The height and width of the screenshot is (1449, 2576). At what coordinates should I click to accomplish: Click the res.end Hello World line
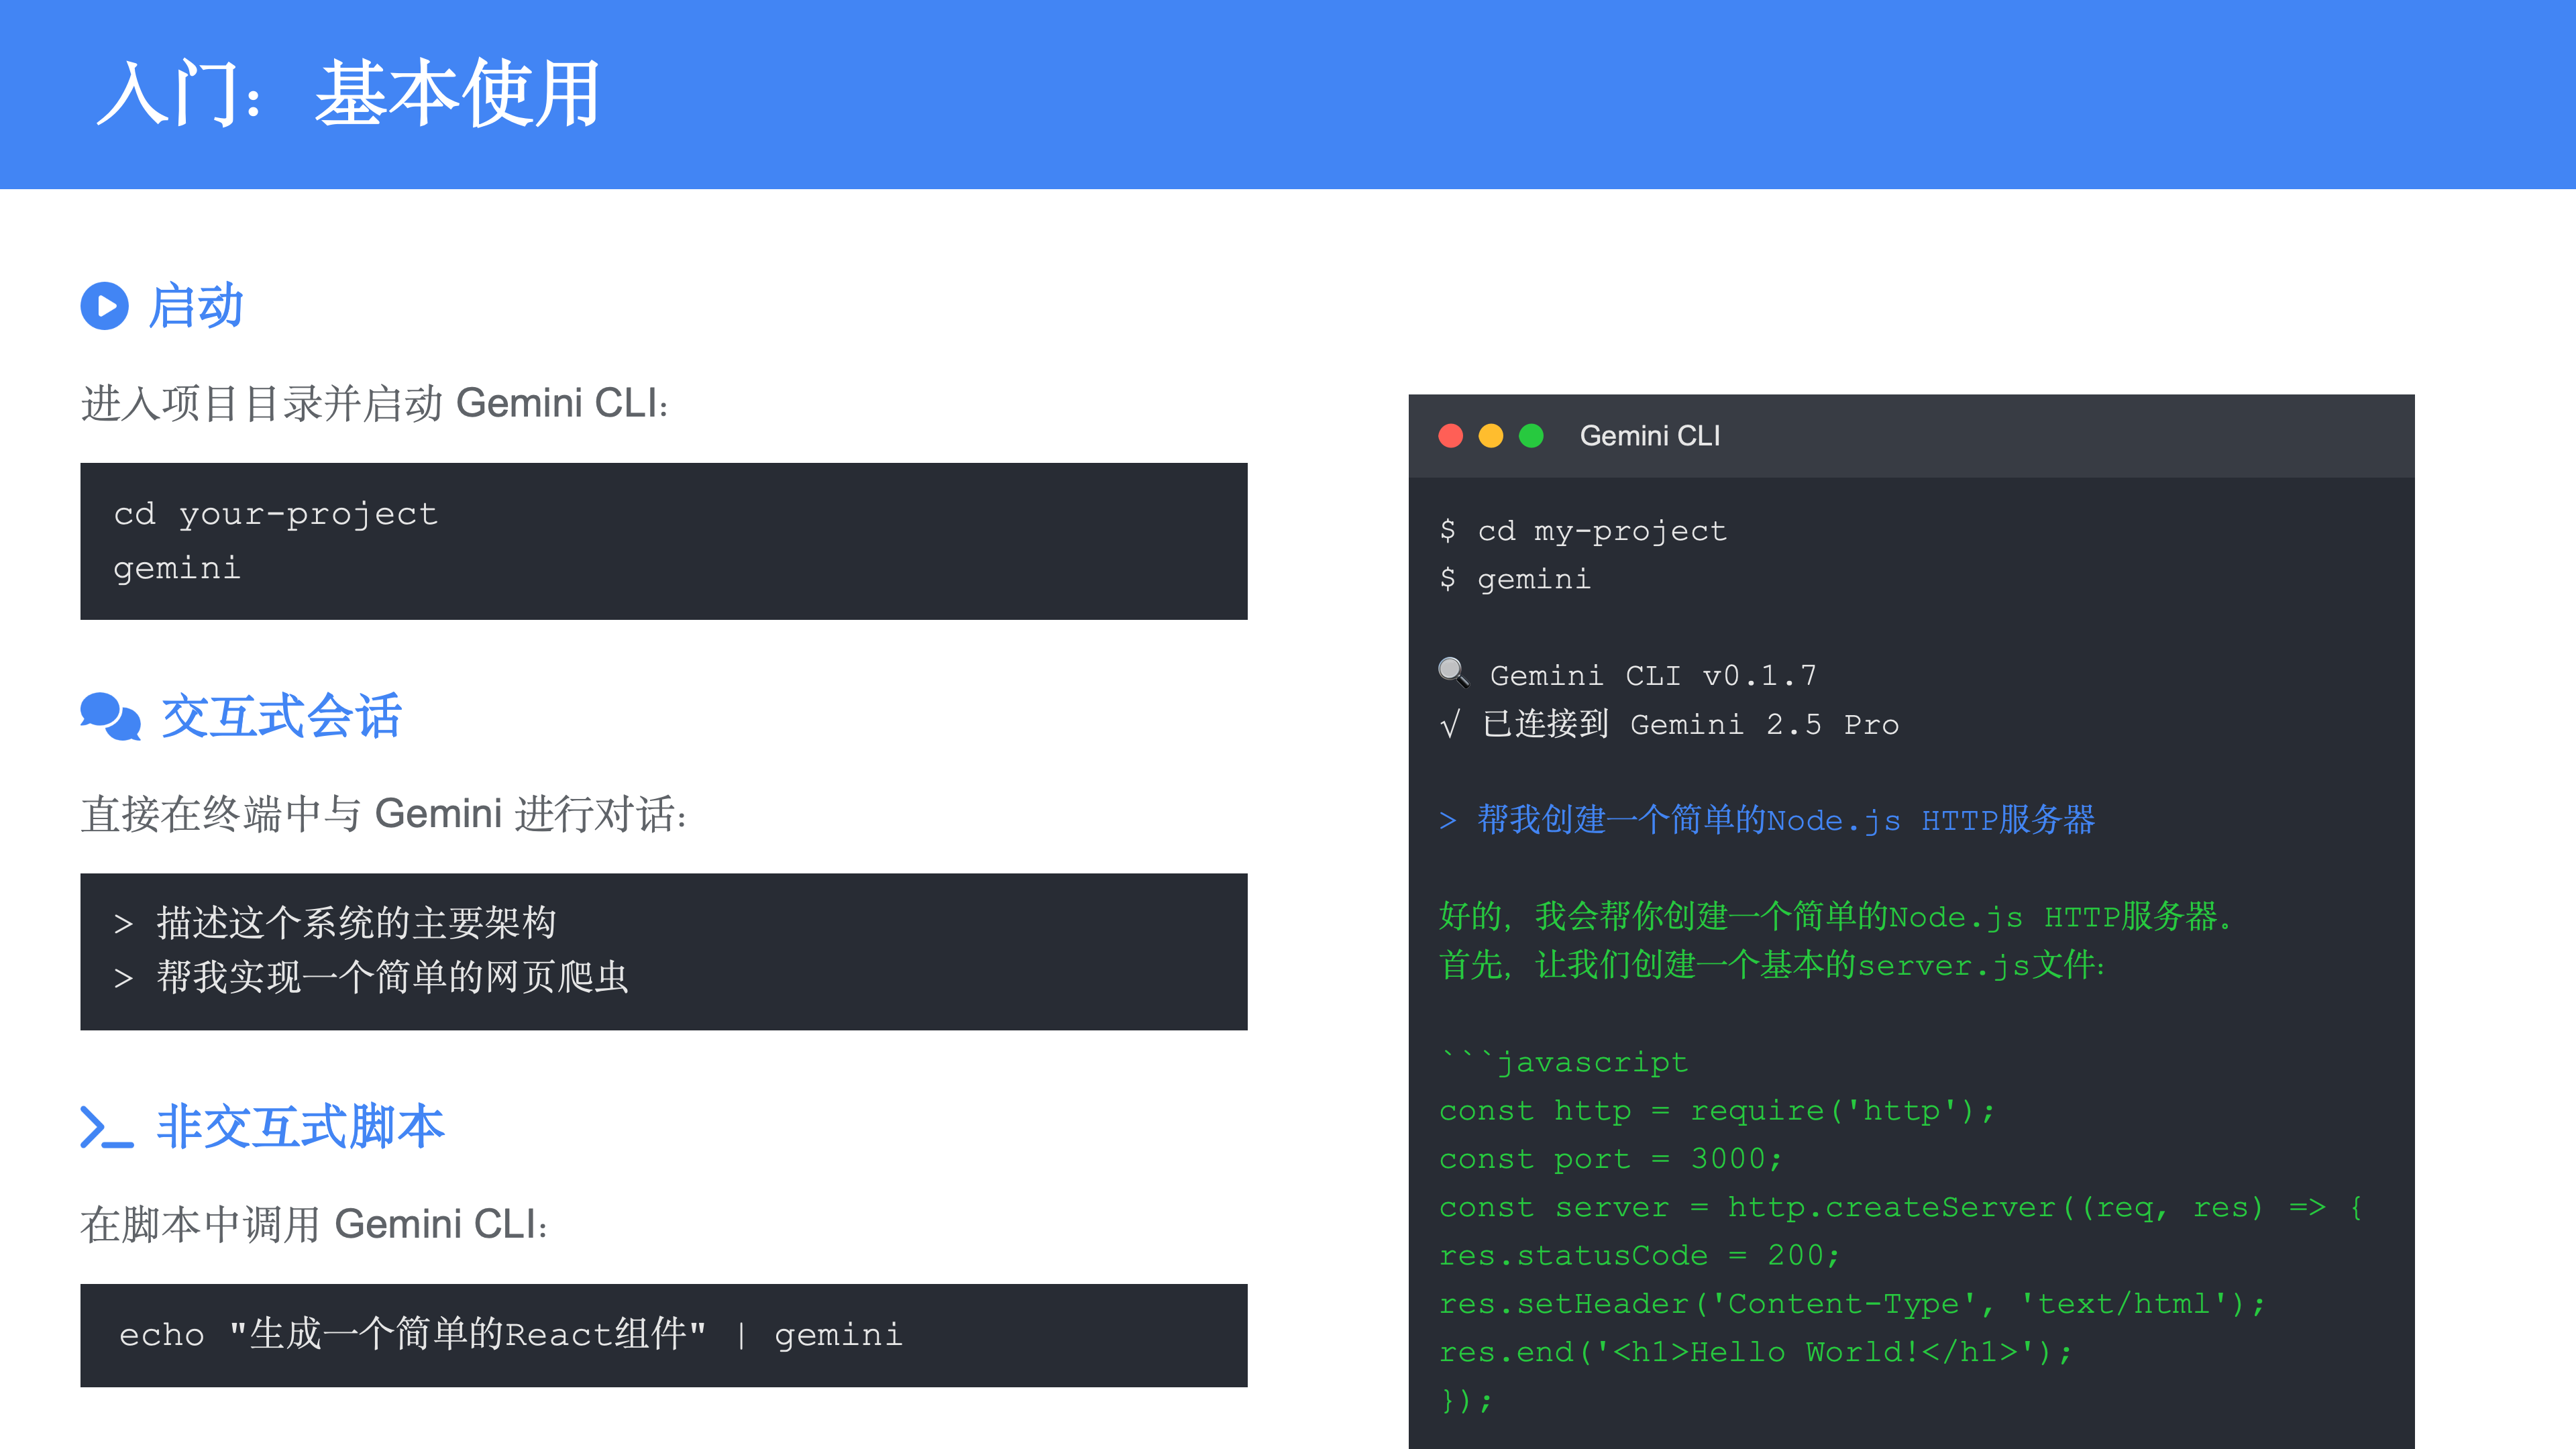pos(1756,1352)
